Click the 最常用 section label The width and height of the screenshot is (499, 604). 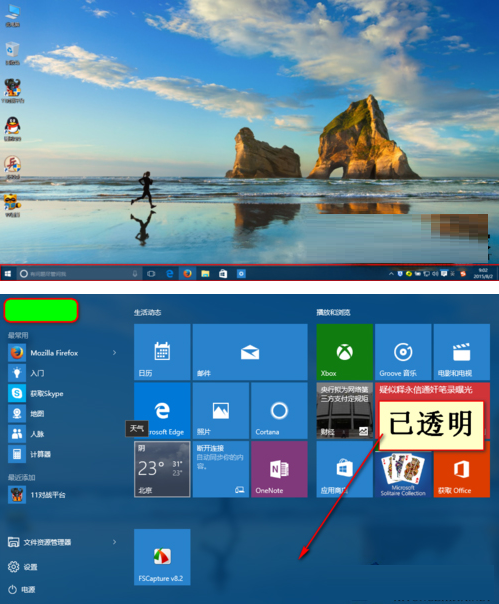(18, 335)
